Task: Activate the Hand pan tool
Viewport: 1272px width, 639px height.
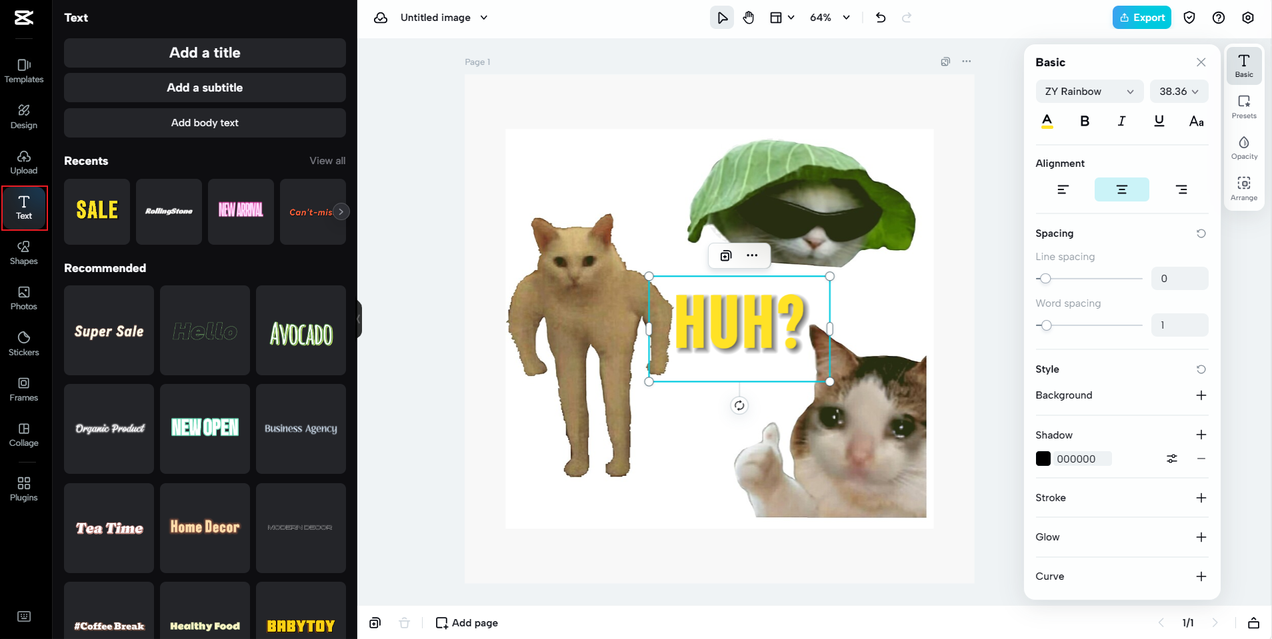Action: pyautogui.click(x=749, y=18)
